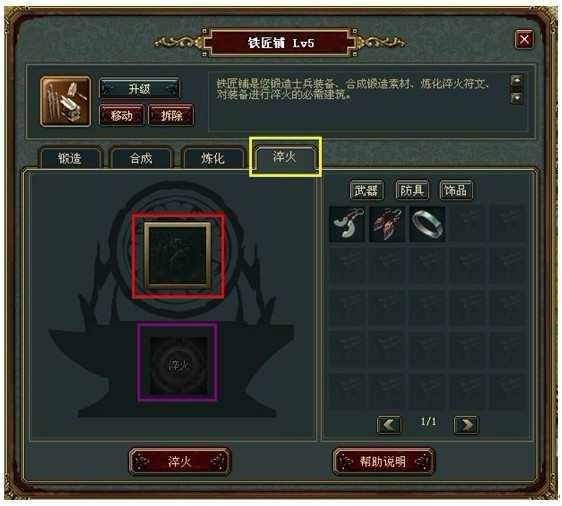Click the 拆除 demolish button

(172, 115)
